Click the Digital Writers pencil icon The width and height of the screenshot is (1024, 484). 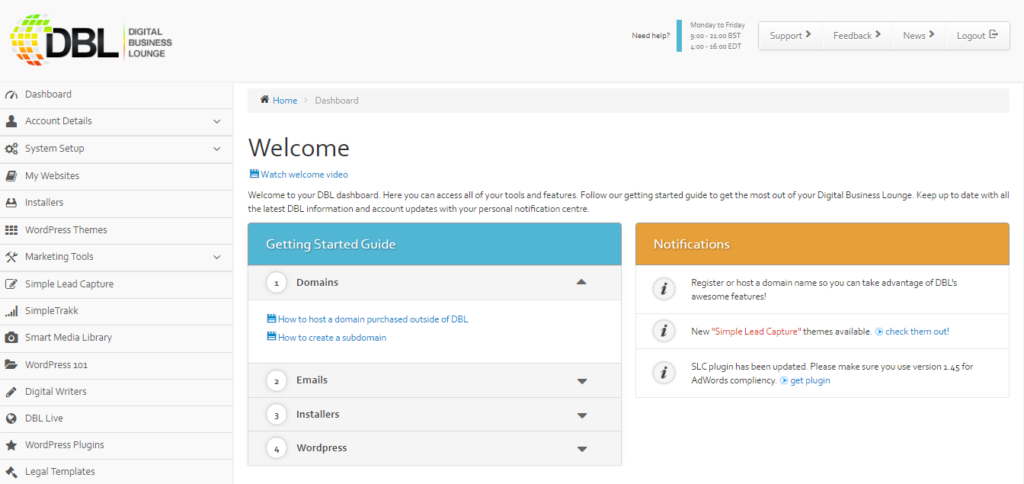[x=11, y=392]
